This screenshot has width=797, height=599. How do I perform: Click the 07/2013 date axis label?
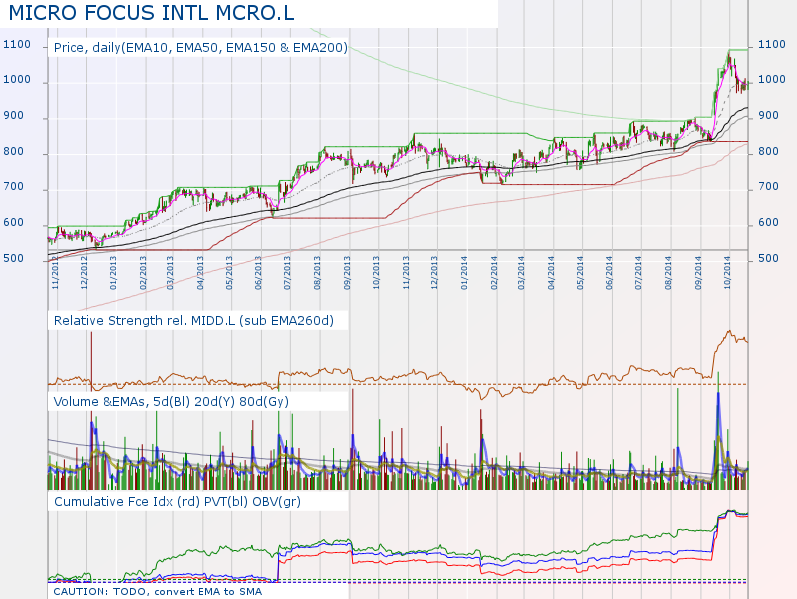point(287,273)
